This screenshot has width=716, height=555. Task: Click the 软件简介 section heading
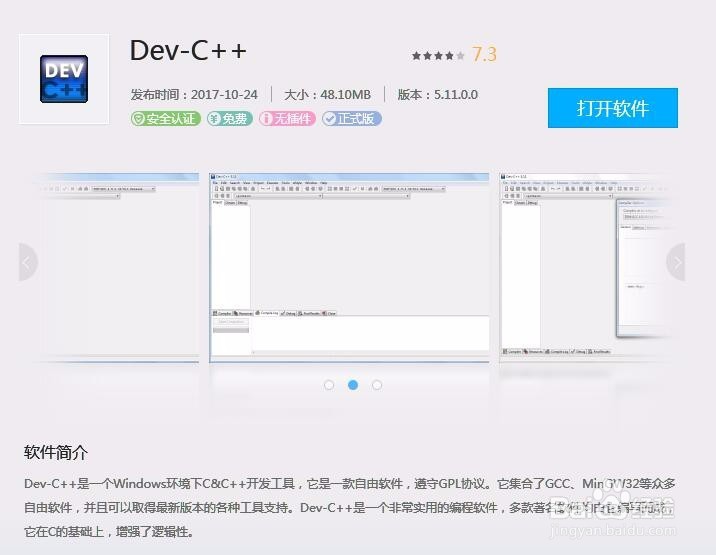(x=56, y=452)
